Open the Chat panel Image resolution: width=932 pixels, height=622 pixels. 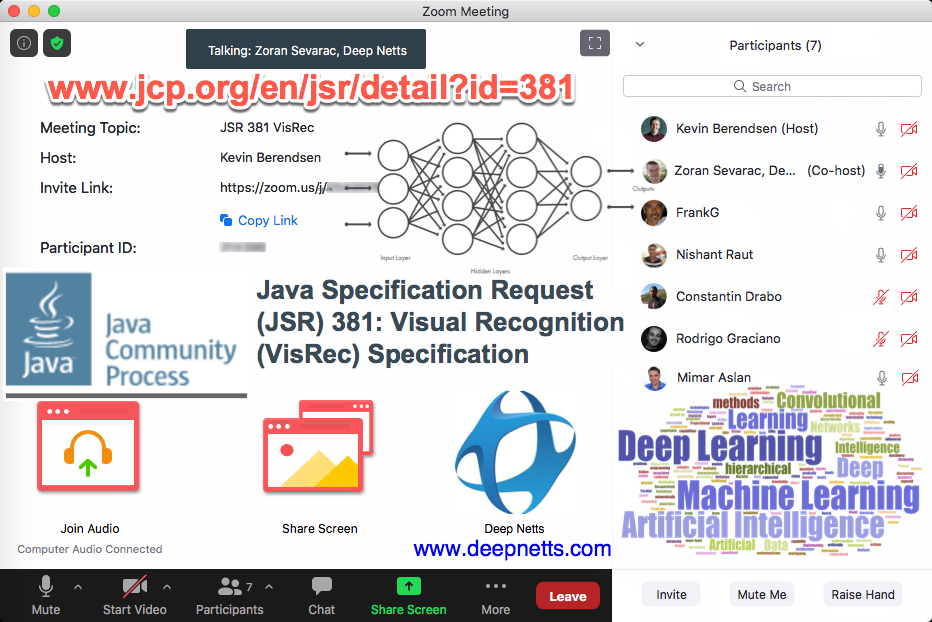click(322, 595)
